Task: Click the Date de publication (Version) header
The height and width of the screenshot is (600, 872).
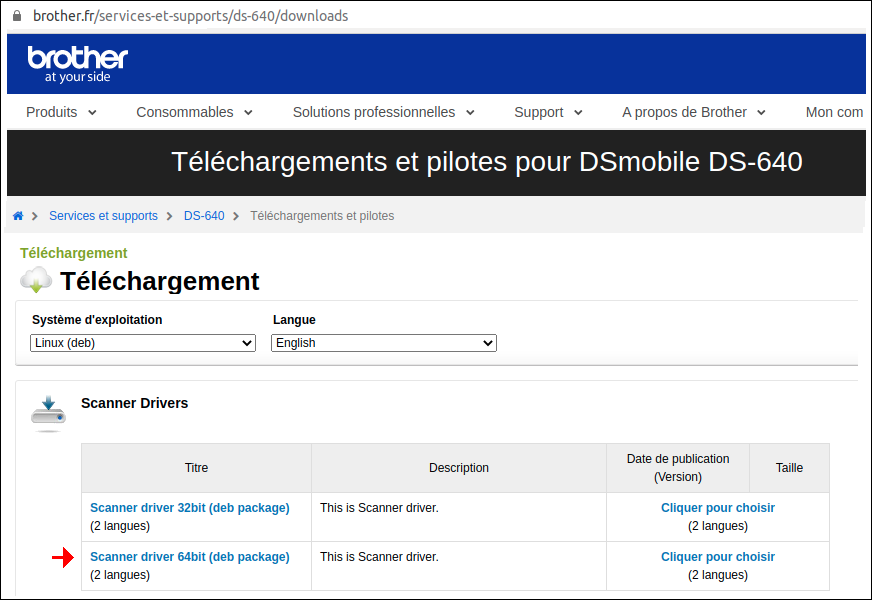Action: click(678, 468)
